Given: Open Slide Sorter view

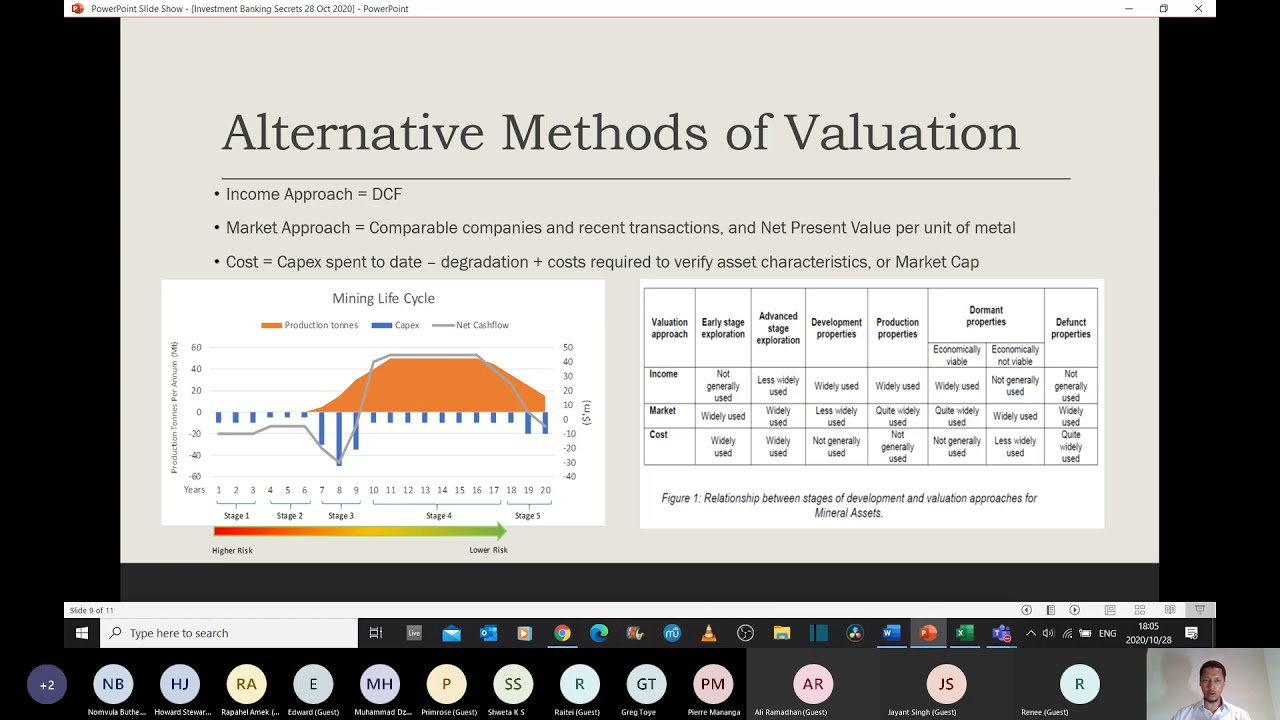Looking at the screenshot, I should click(1139, 610).
